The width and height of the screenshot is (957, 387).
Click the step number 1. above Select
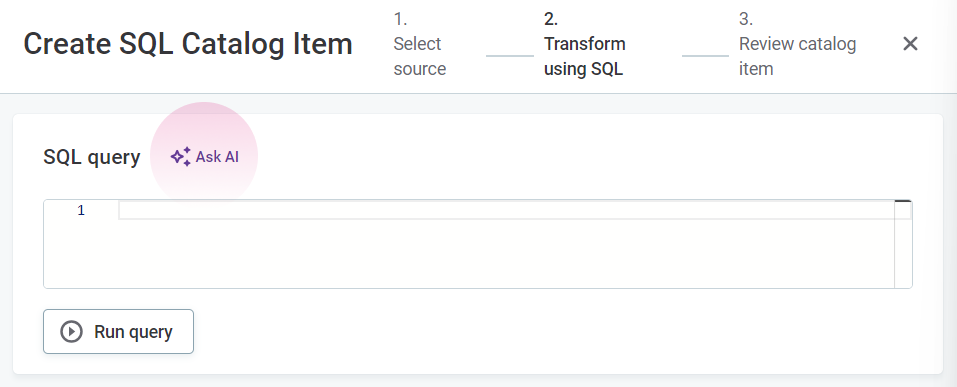(x=400, y=19)
